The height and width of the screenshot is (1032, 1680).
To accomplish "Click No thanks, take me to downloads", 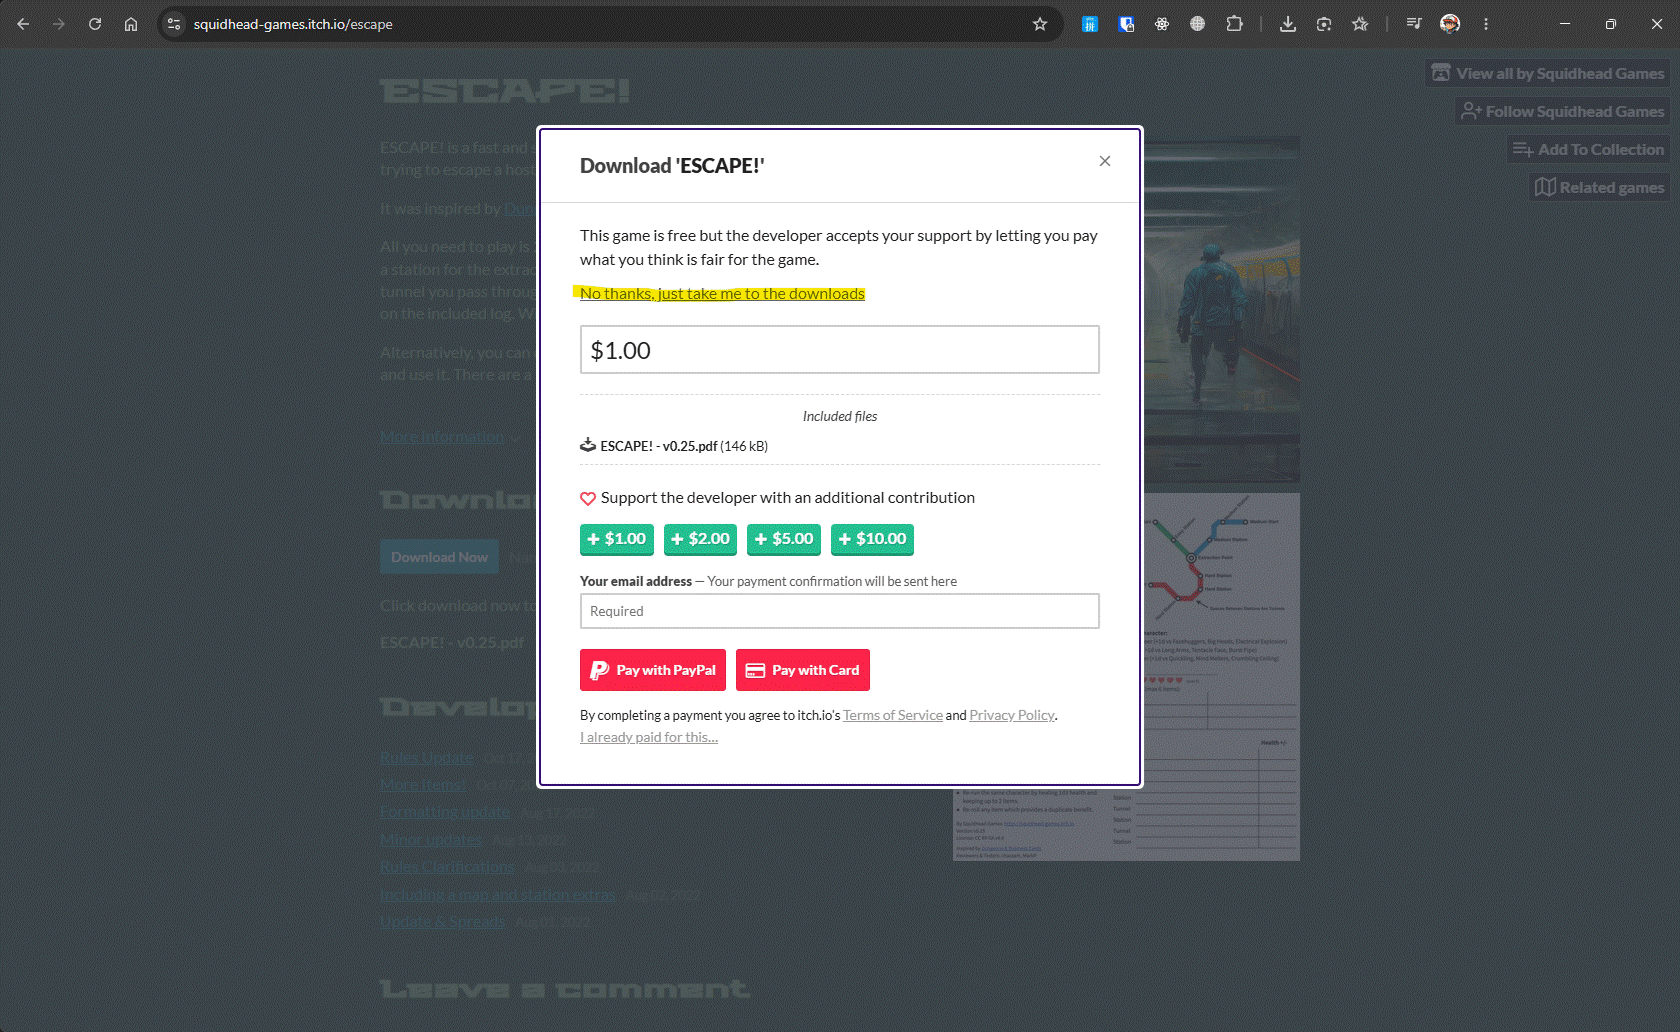I will (x=722, y=293).
